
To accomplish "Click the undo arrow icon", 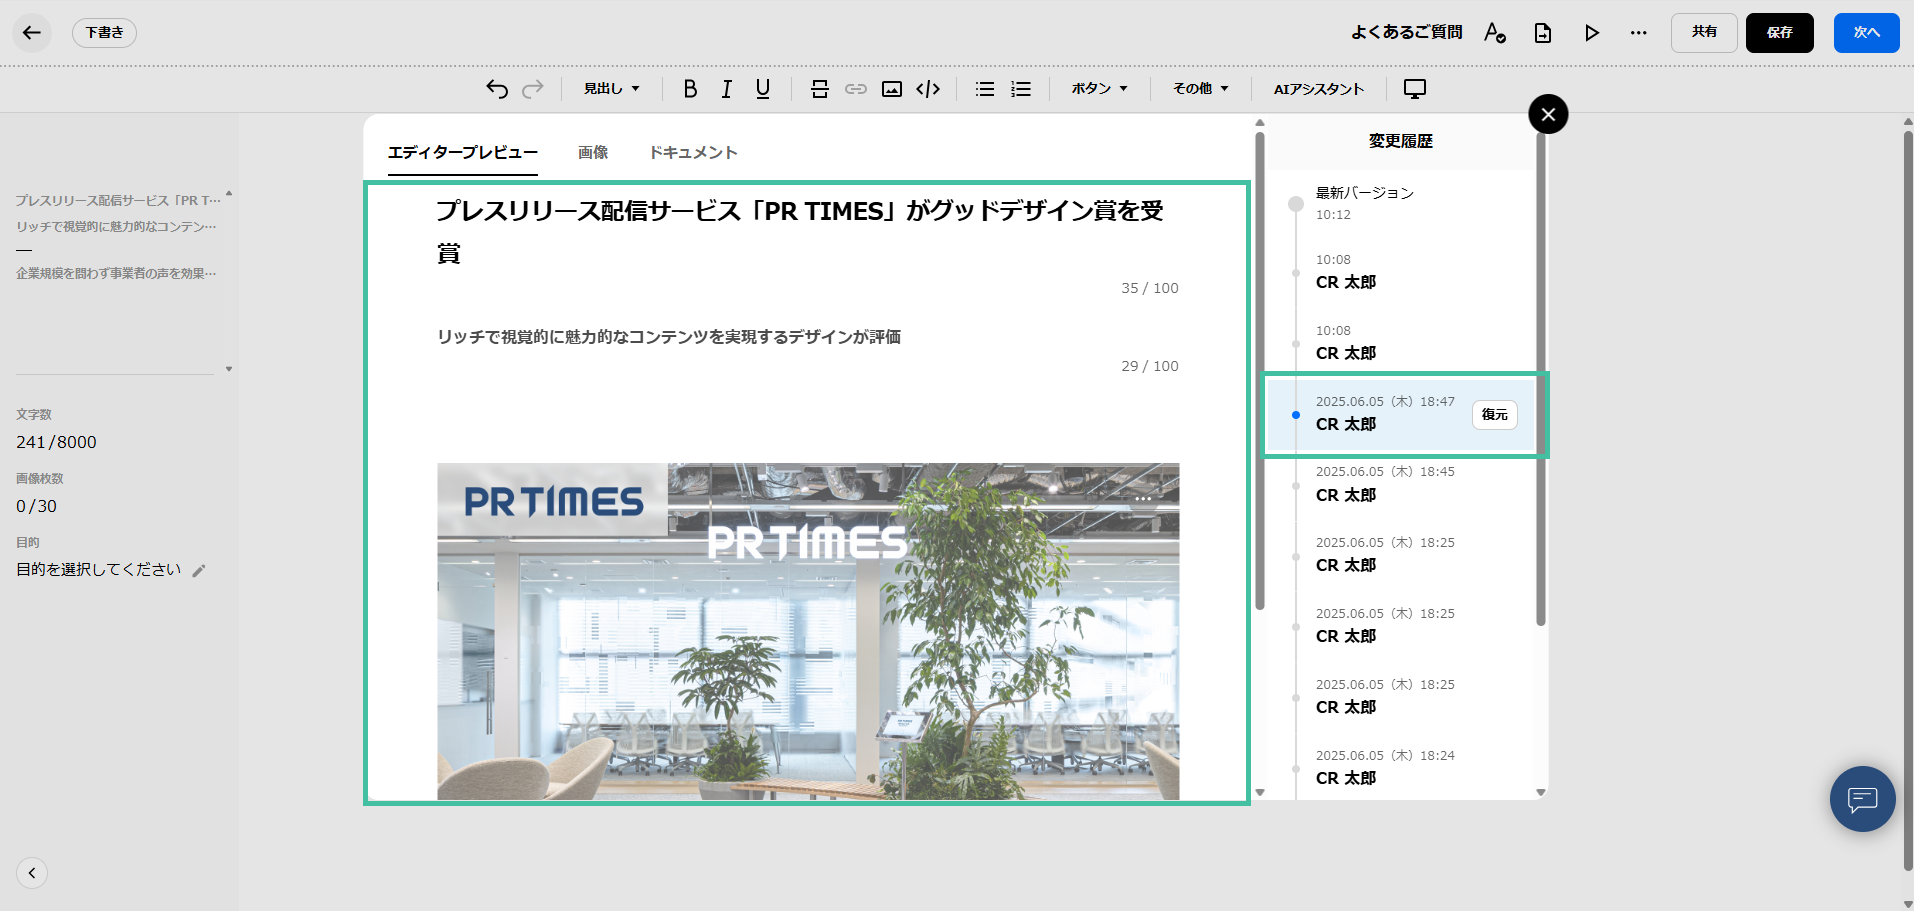I will tap(497, 89).
